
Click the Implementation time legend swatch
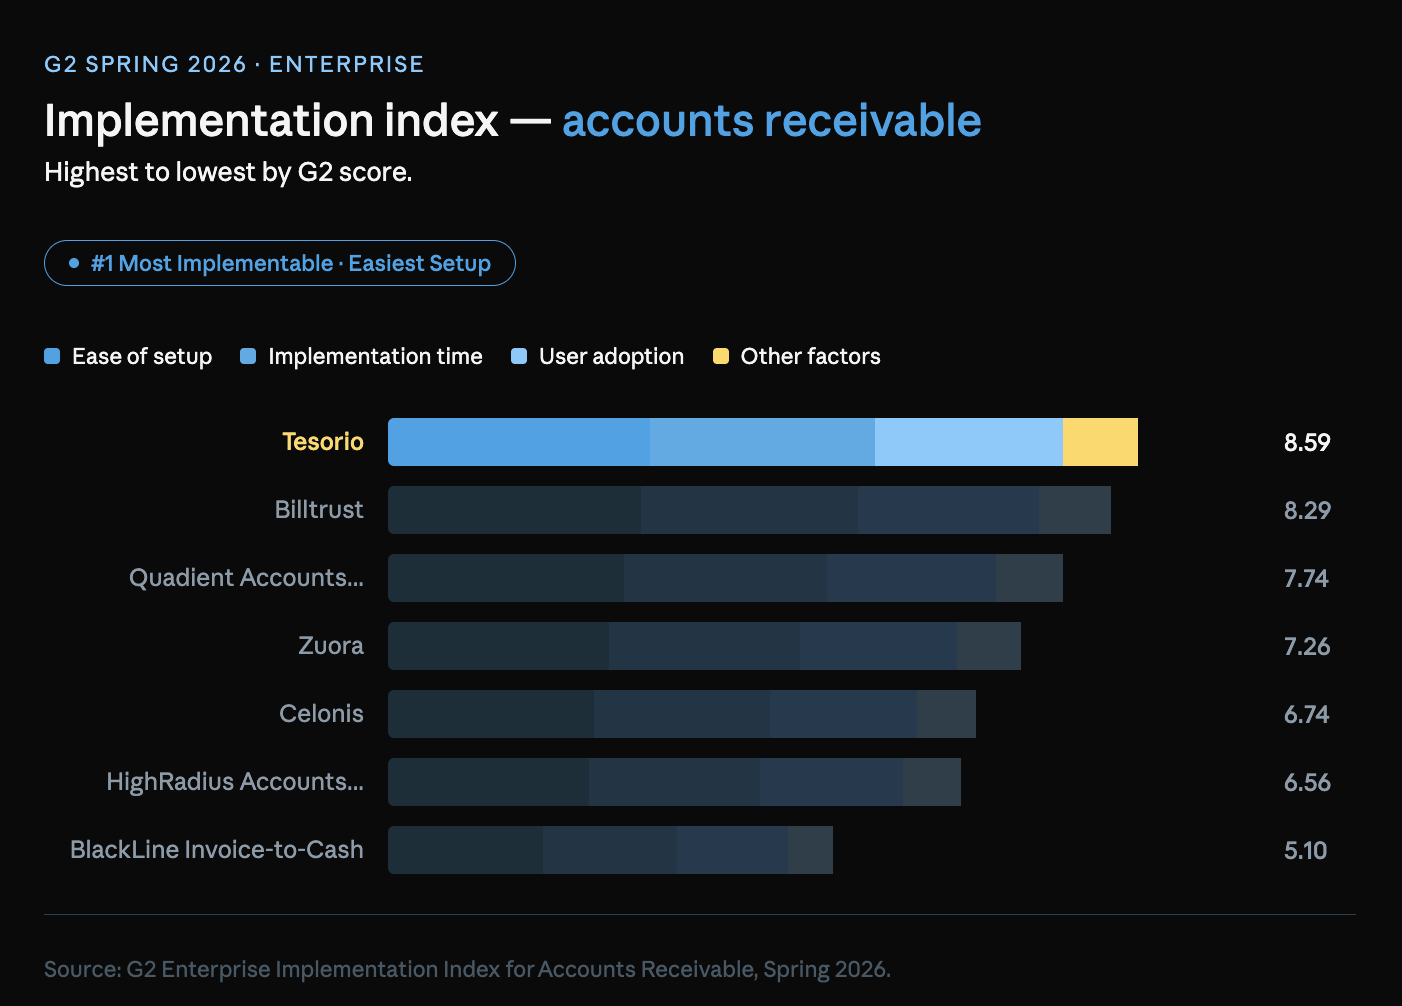[248, 357]
